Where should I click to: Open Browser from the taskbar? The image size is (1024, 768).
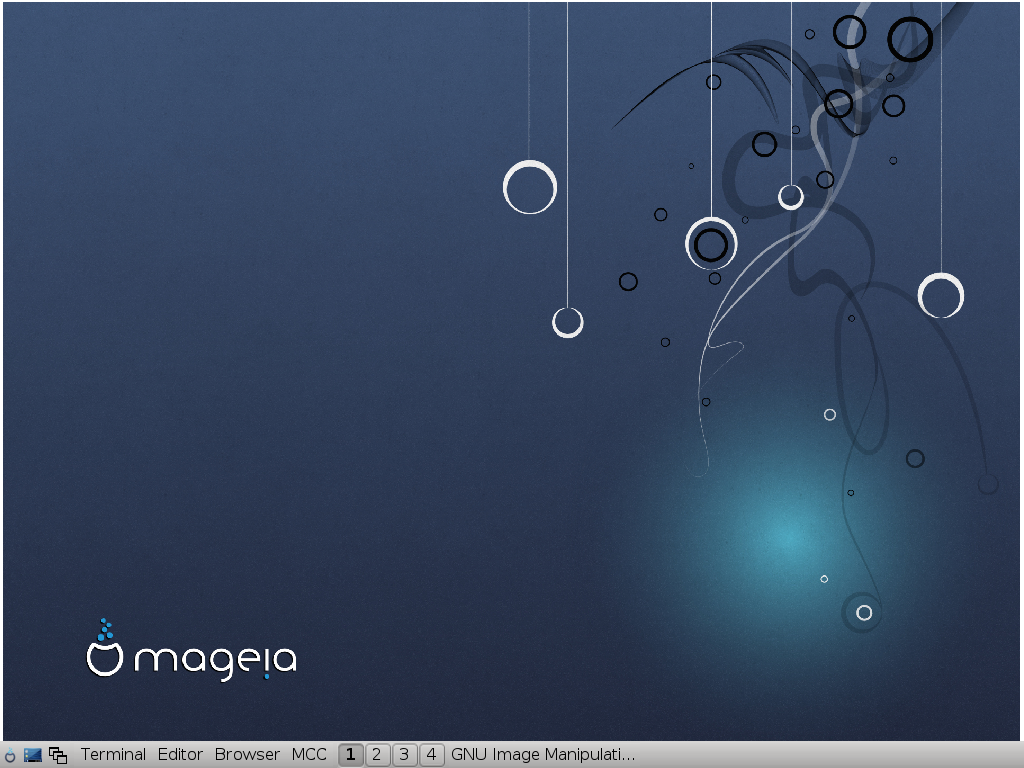tap(247, 754)
